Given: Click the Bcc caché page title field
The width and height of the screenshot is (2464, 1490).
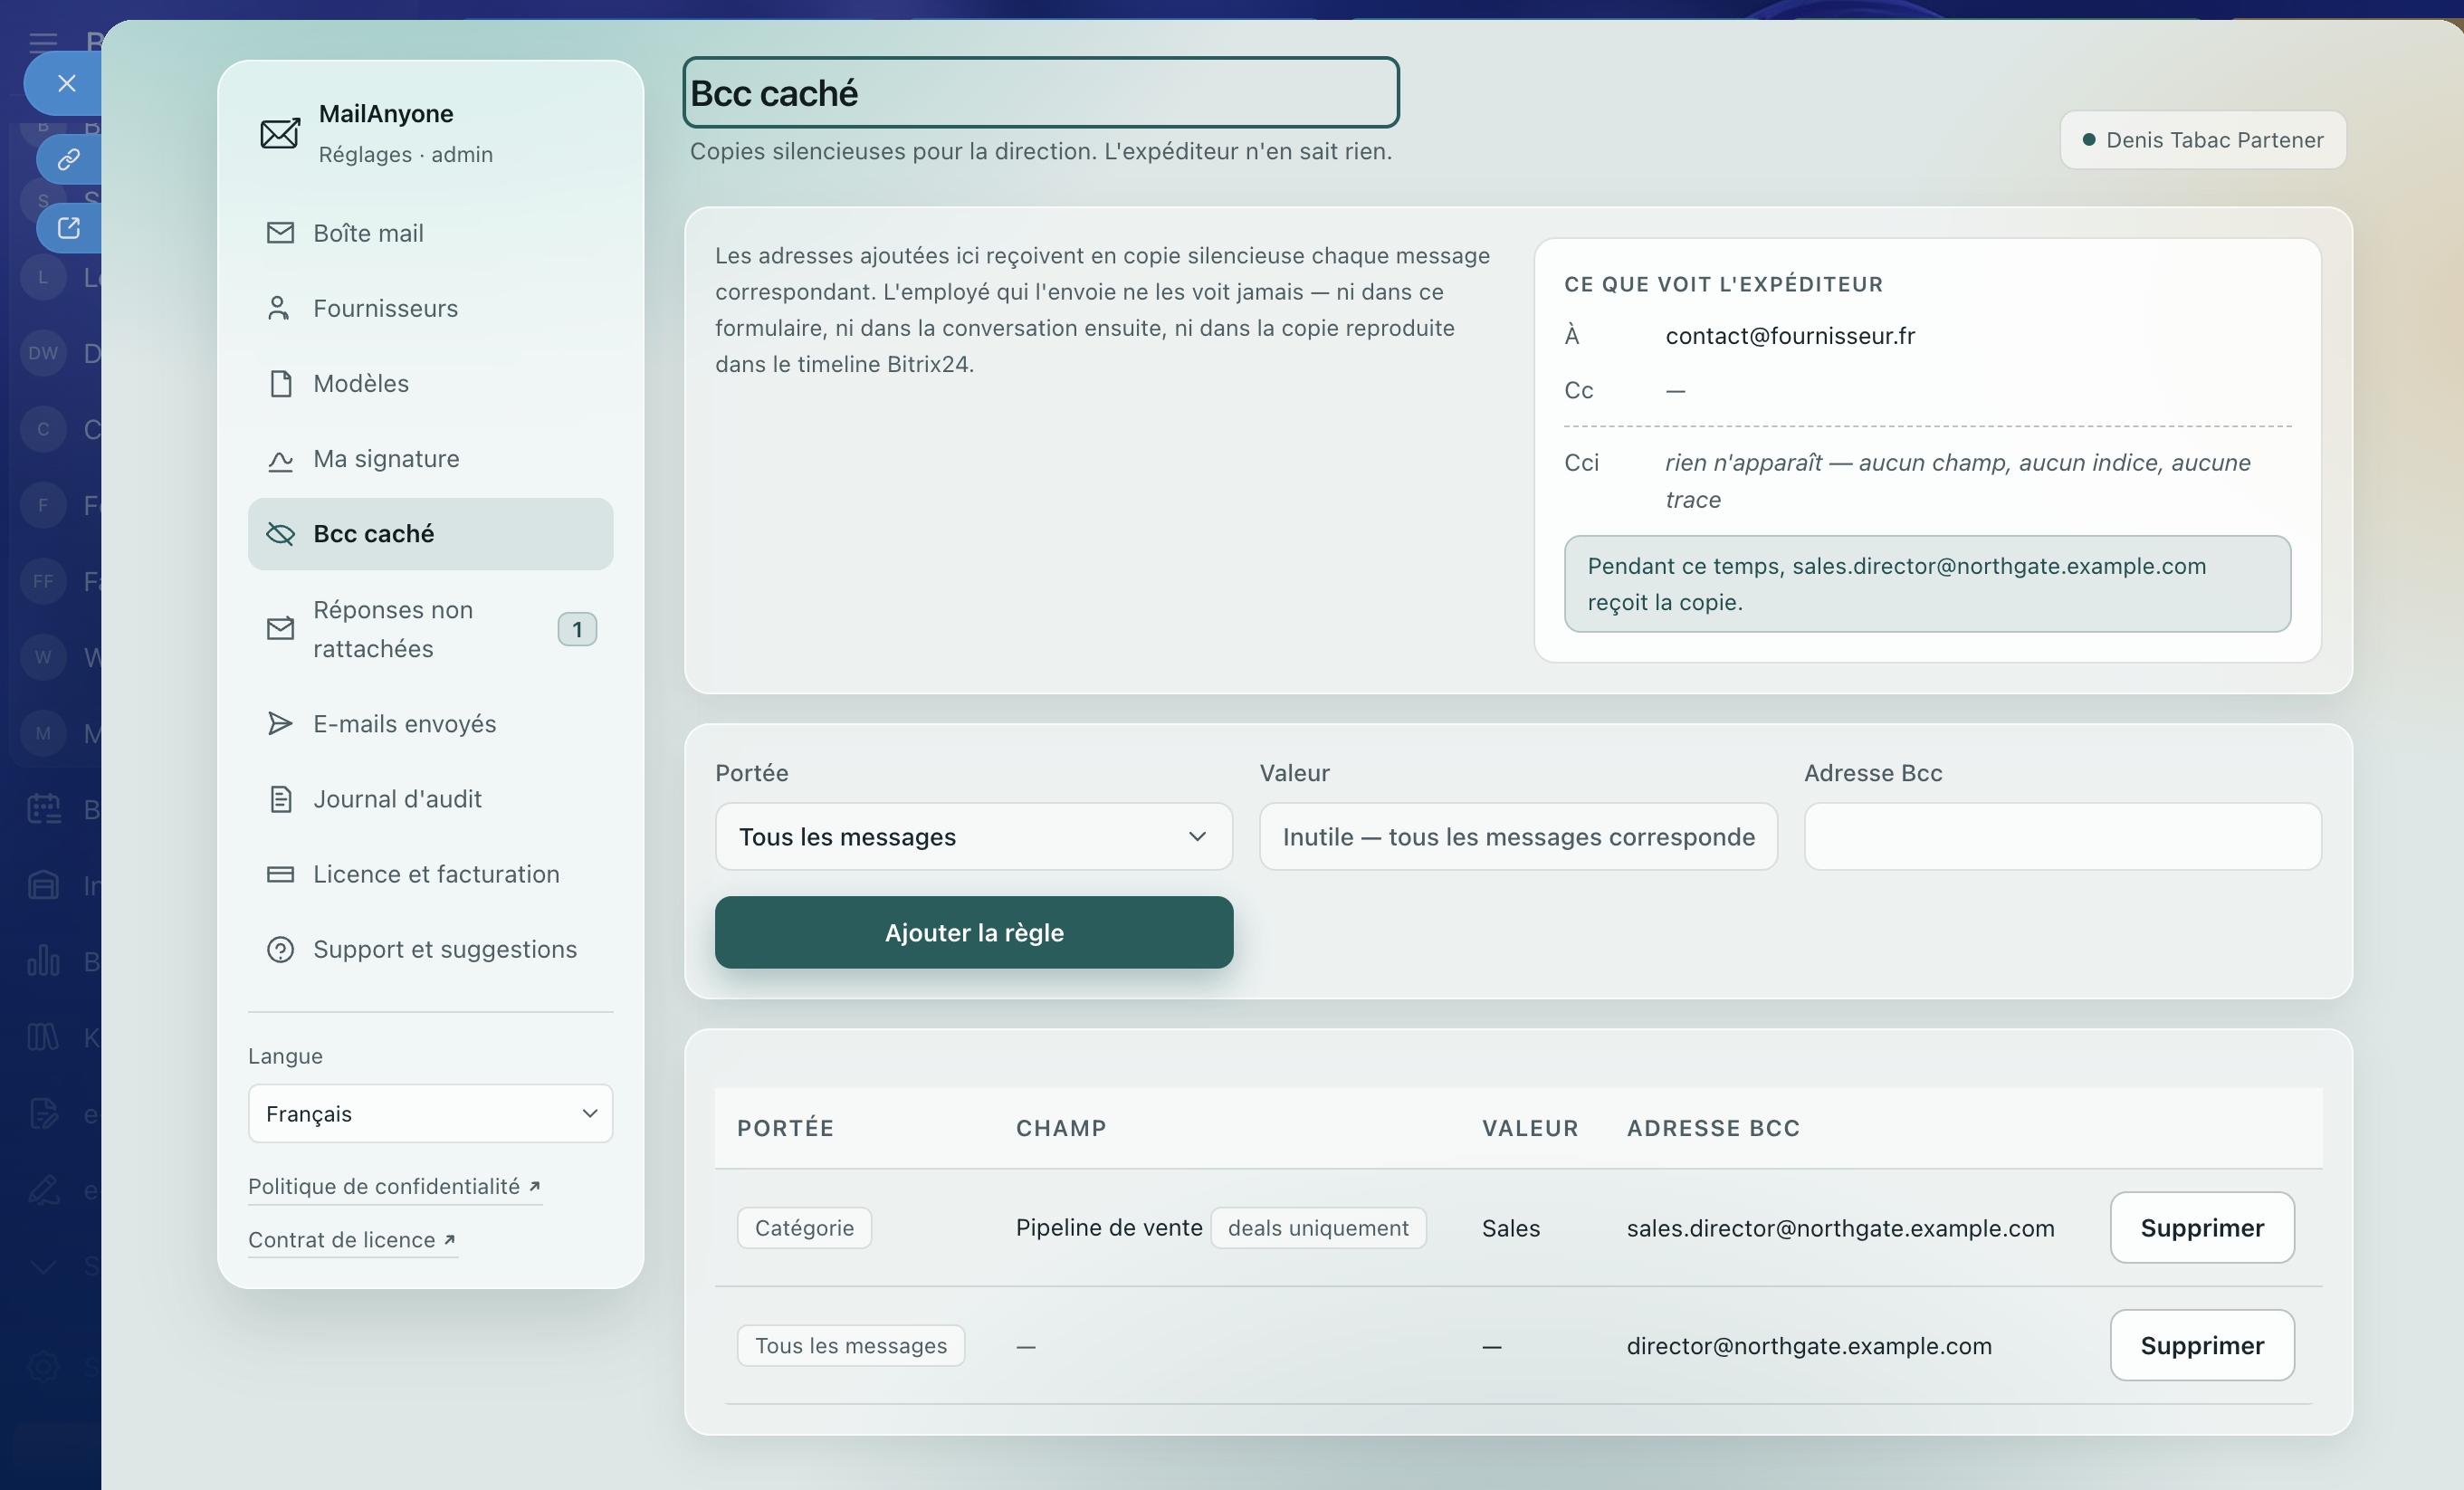Looking at the screenshot, I should [x=1040, y=93].
